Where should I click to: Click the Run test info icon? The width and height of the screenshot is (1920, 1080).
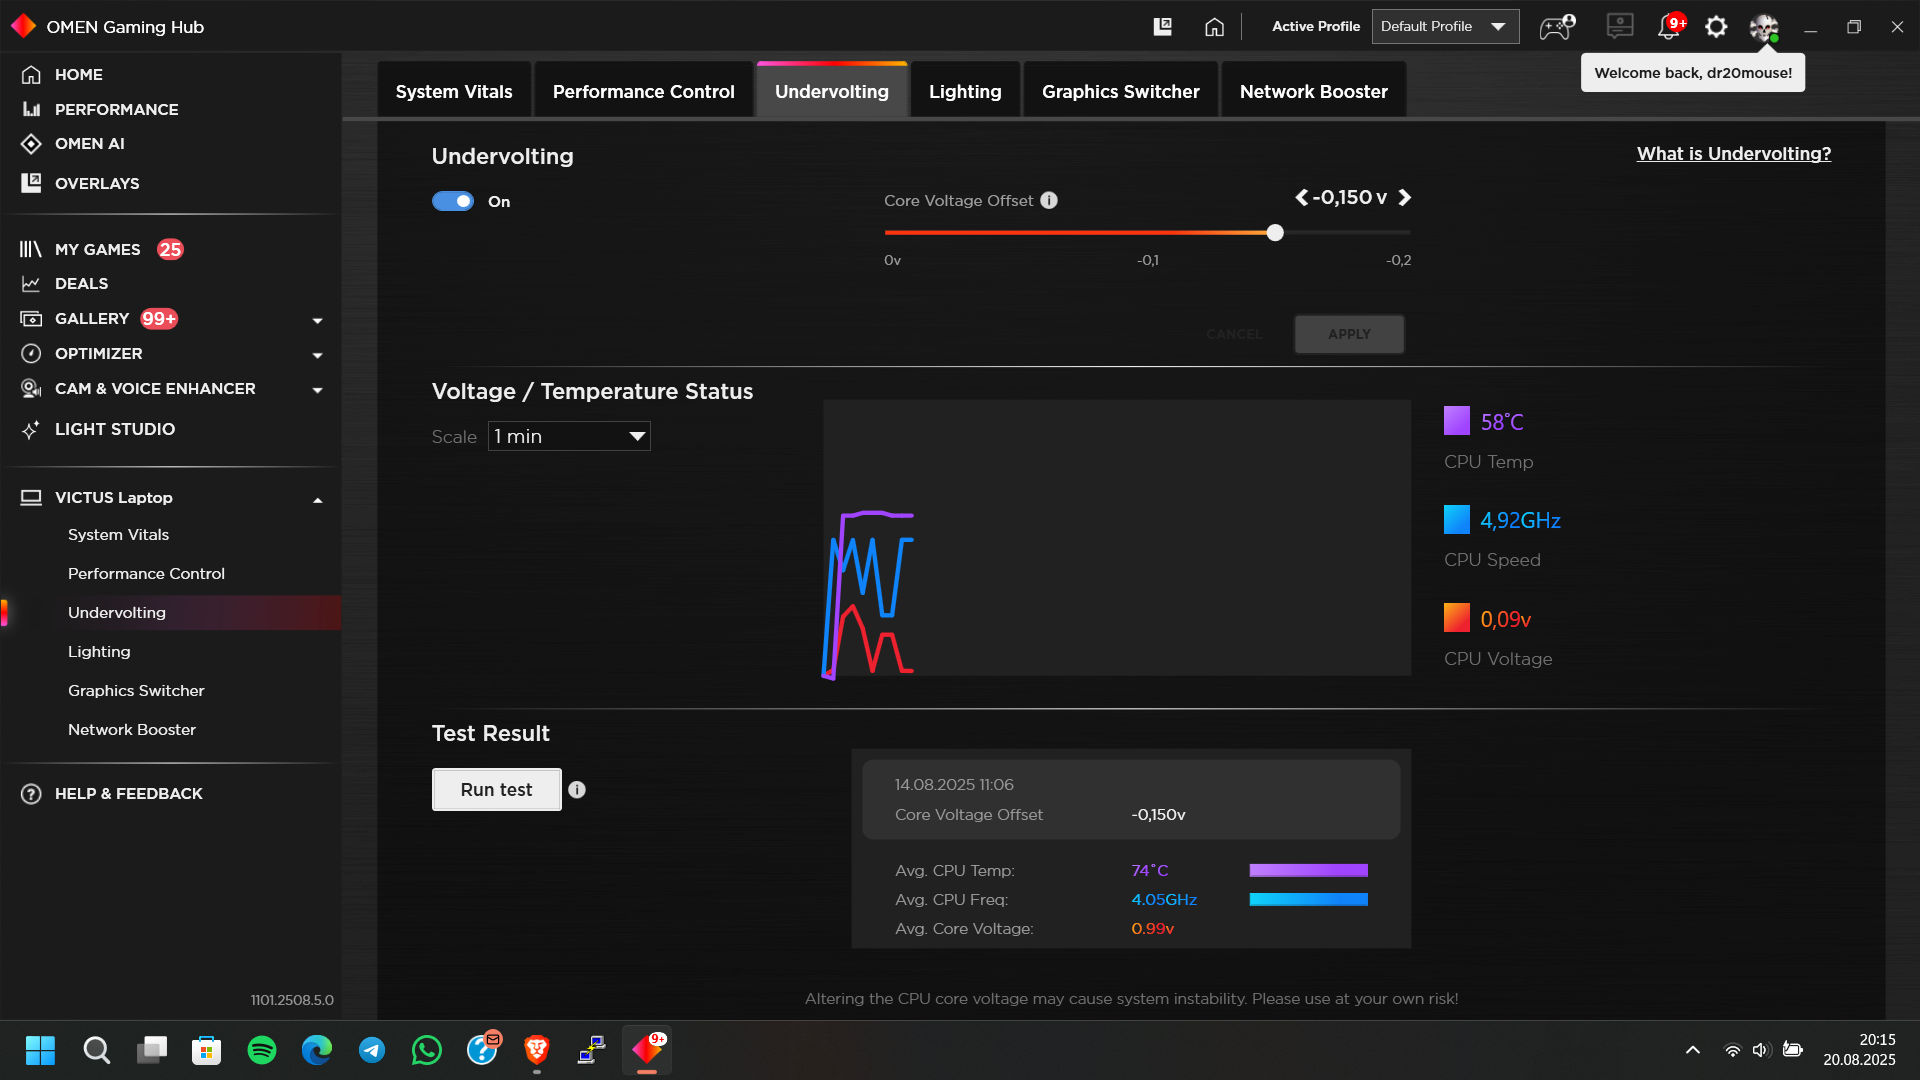coord(577,790)
